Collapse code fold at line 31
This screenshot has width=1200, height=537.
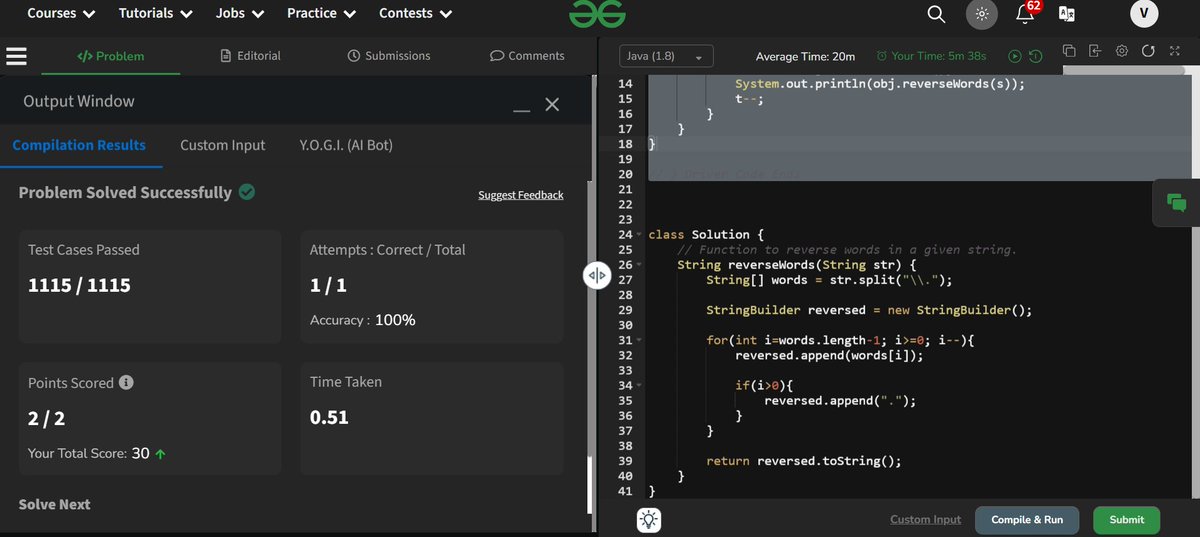(x=638, y=340)
